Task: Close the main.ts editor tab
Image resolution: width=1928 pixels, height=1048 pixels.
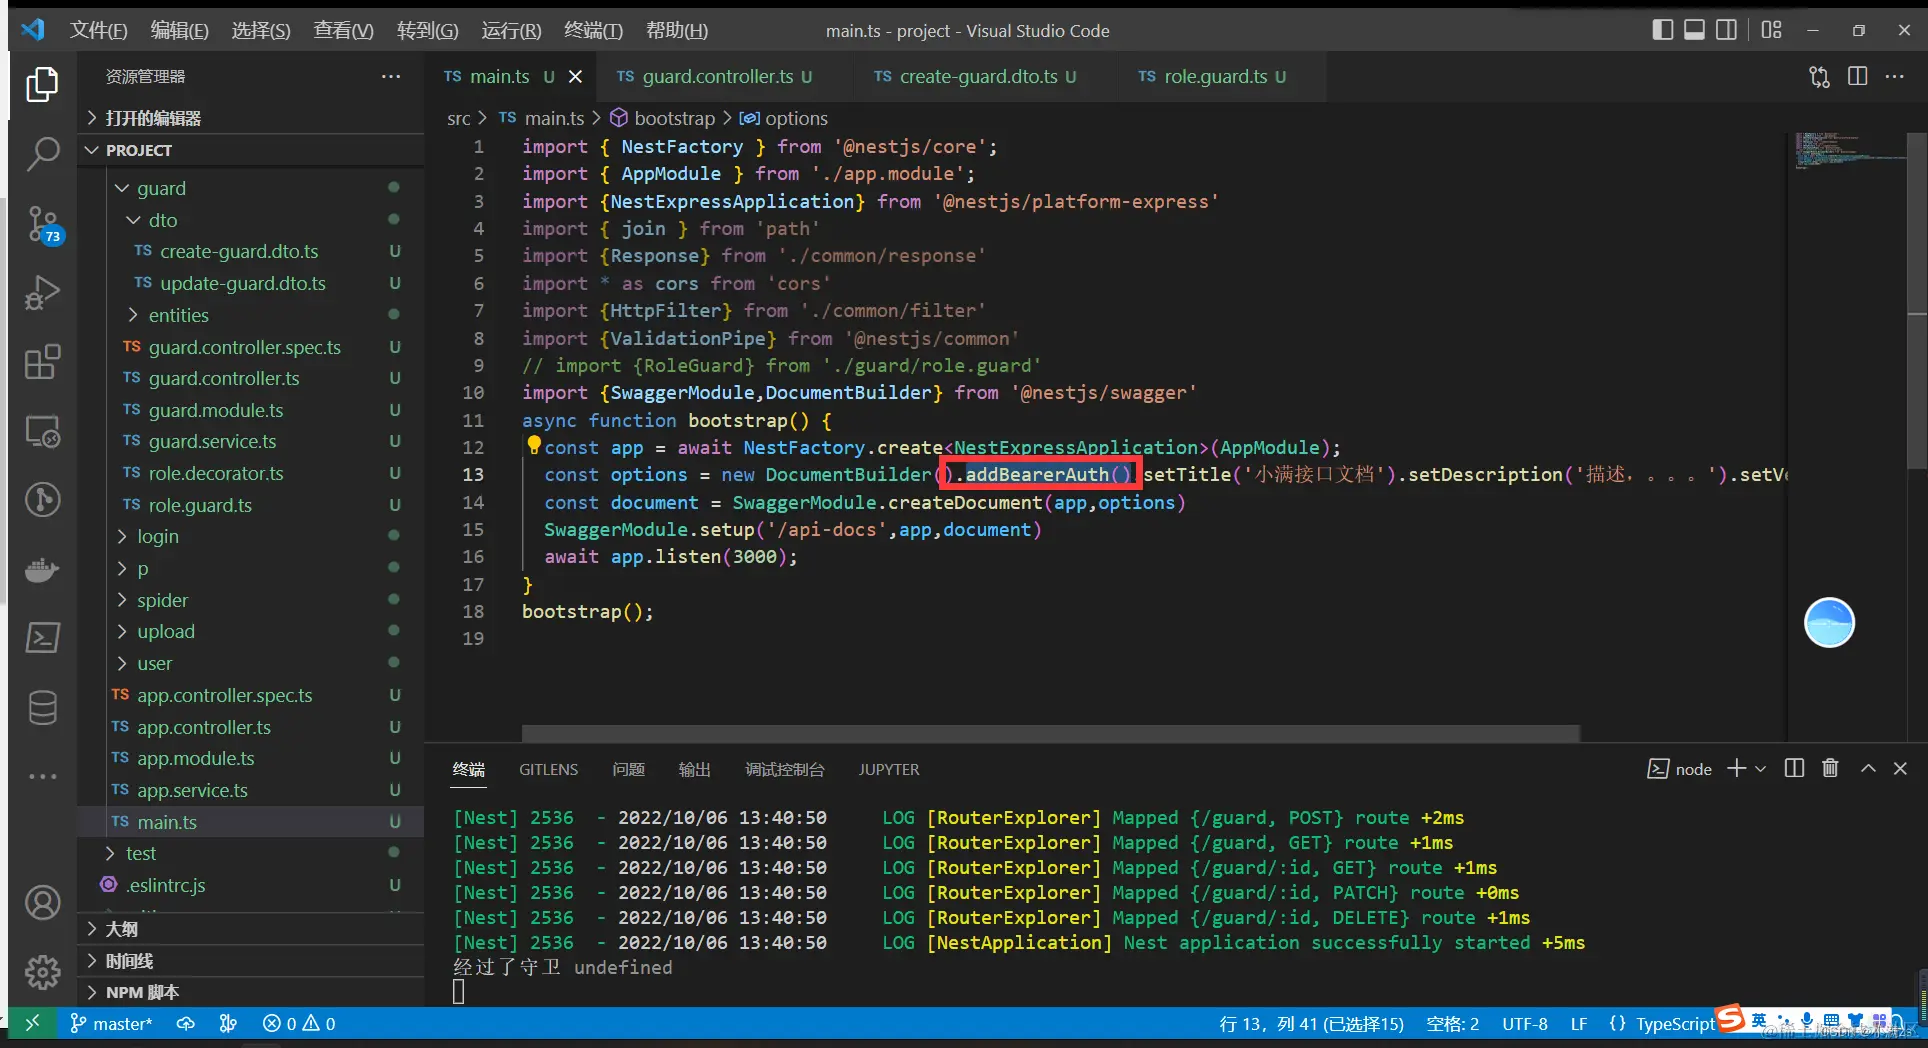Action: click(575, 77)
